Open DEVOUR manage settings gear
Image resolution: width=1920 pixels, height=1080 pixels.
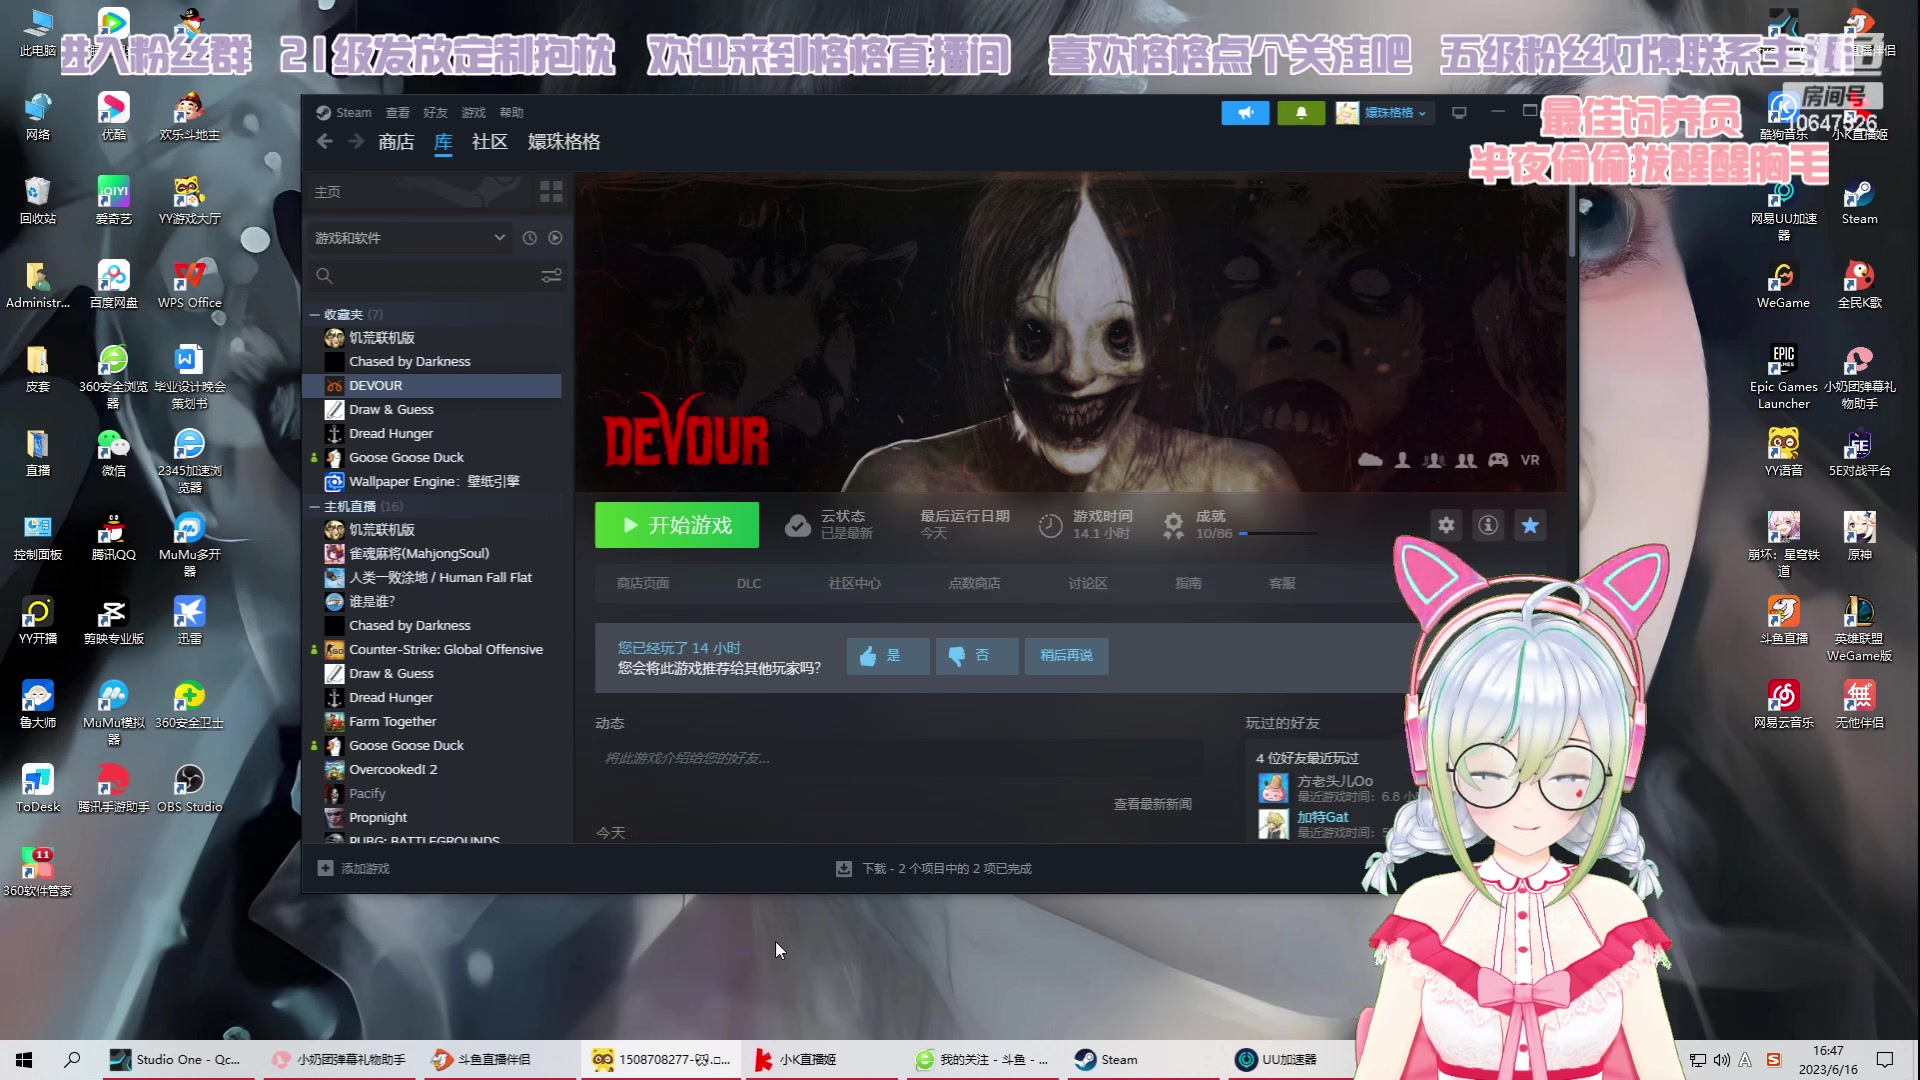(x=1446, y=525)
